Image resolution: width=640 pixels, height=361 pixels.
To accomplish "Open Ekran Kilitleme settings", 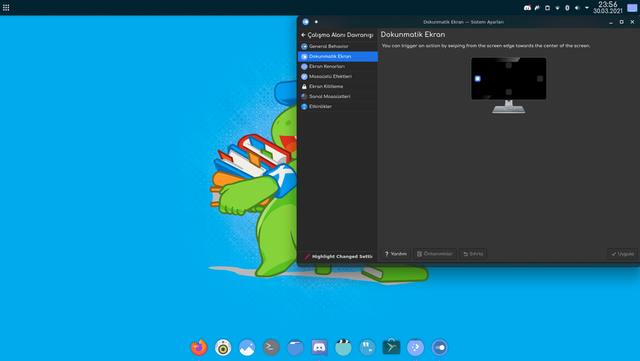I will [338, 87].
